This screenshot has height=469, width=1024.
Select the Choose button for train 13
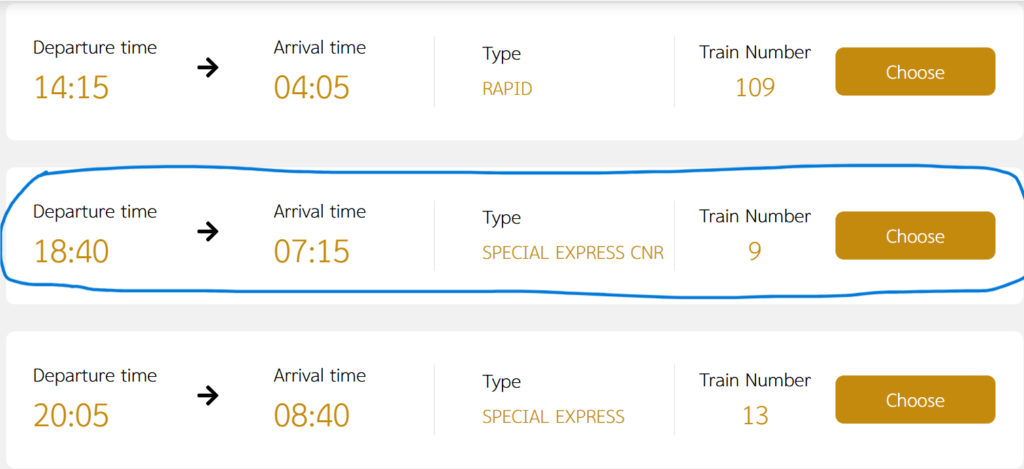(914, 400)
